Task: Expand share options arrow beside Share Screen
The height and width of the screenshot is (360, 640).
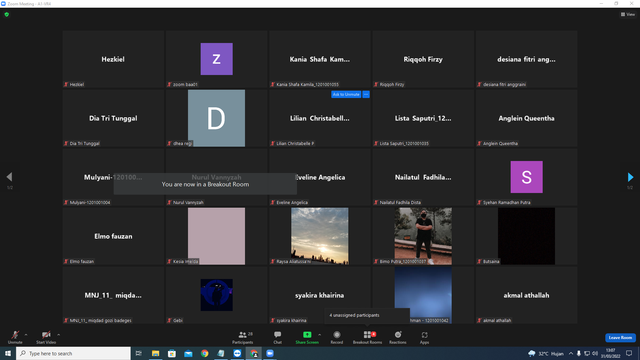Action: (320, 335)
